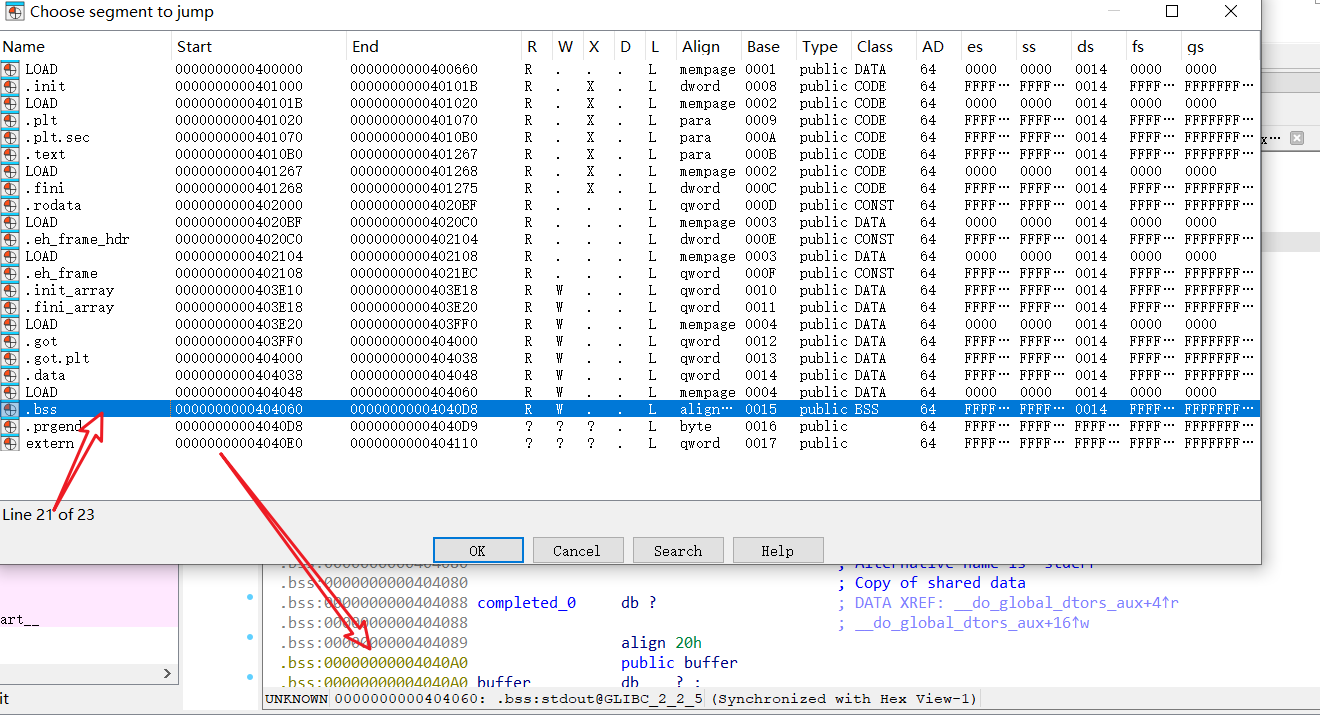Close the background tab with X

[x=1296, y=138]
